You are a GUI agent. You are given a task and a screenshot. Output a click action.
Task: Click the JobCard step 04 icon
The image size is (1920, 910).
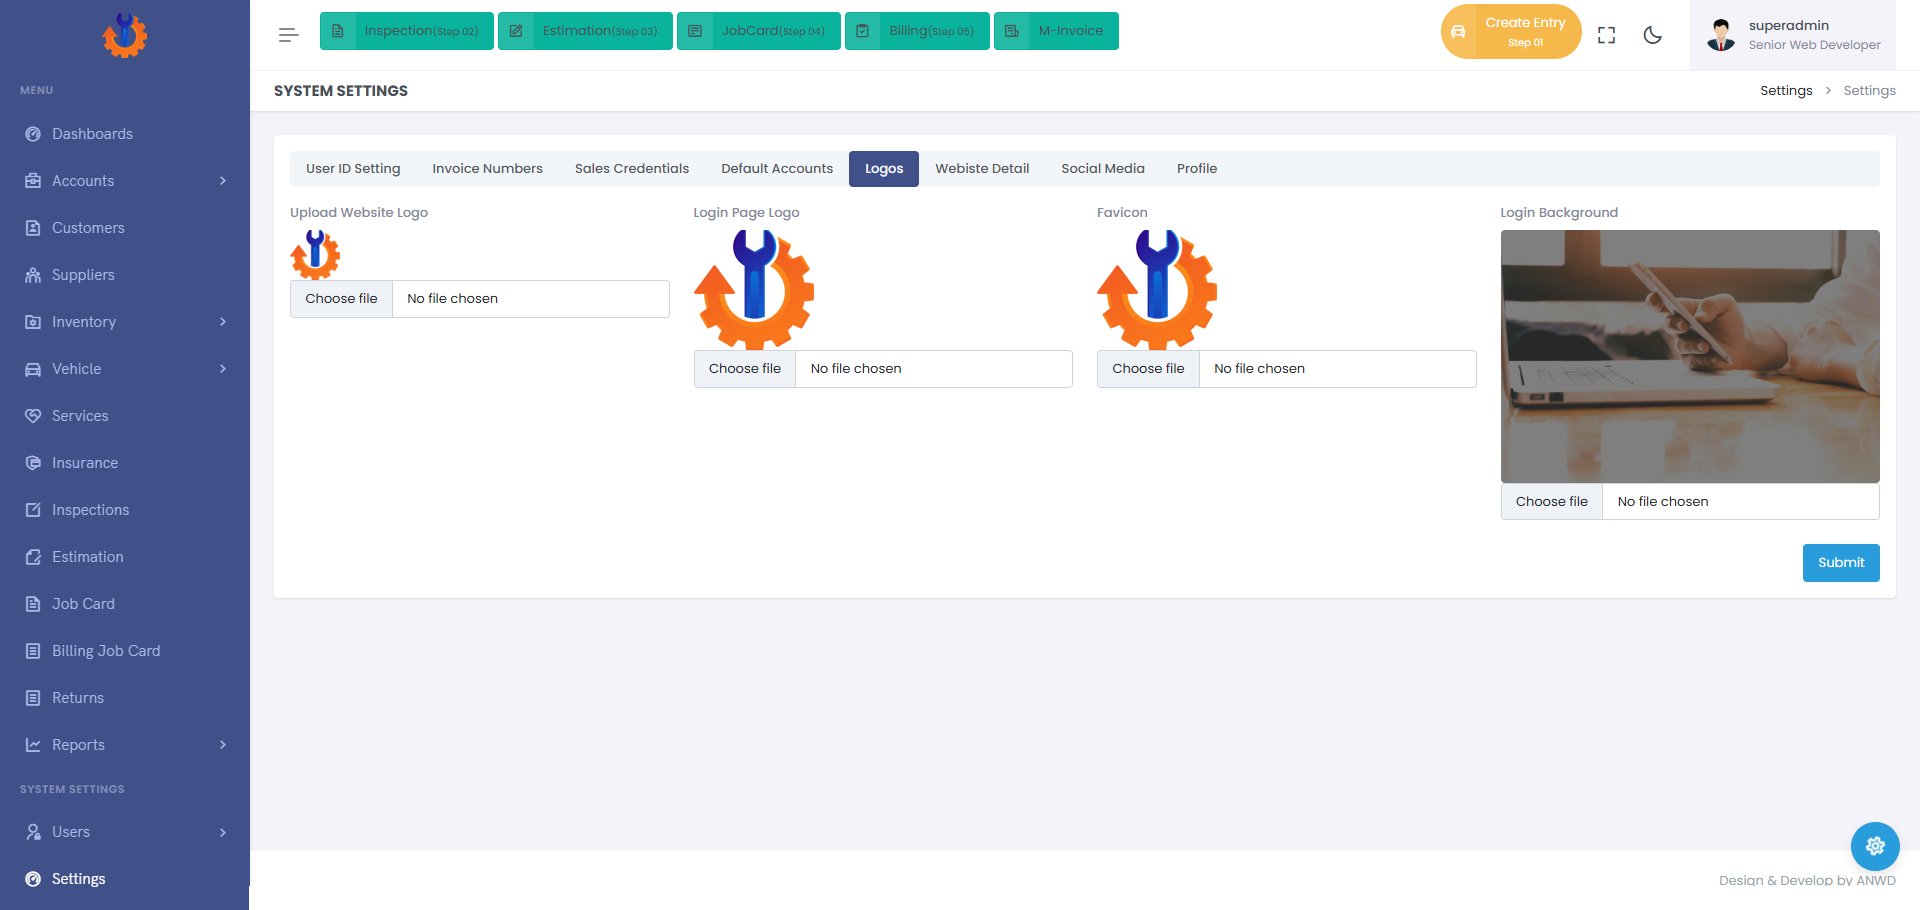(695, 31)
